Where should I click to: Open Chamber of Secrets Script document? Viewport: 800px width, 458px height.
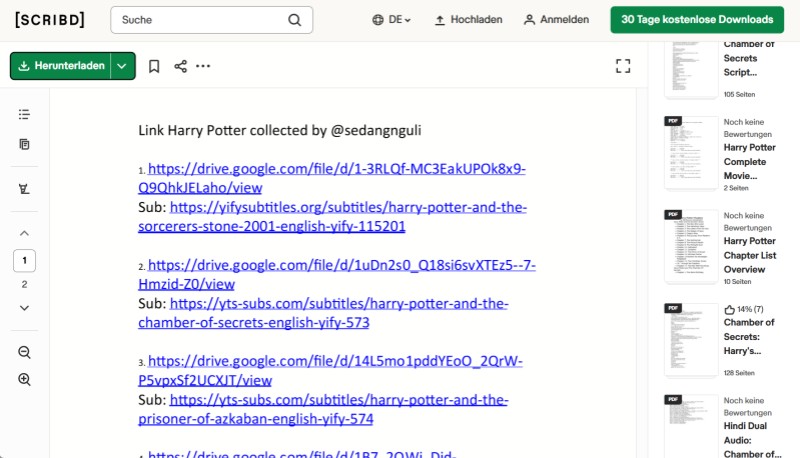pos(749,58)
